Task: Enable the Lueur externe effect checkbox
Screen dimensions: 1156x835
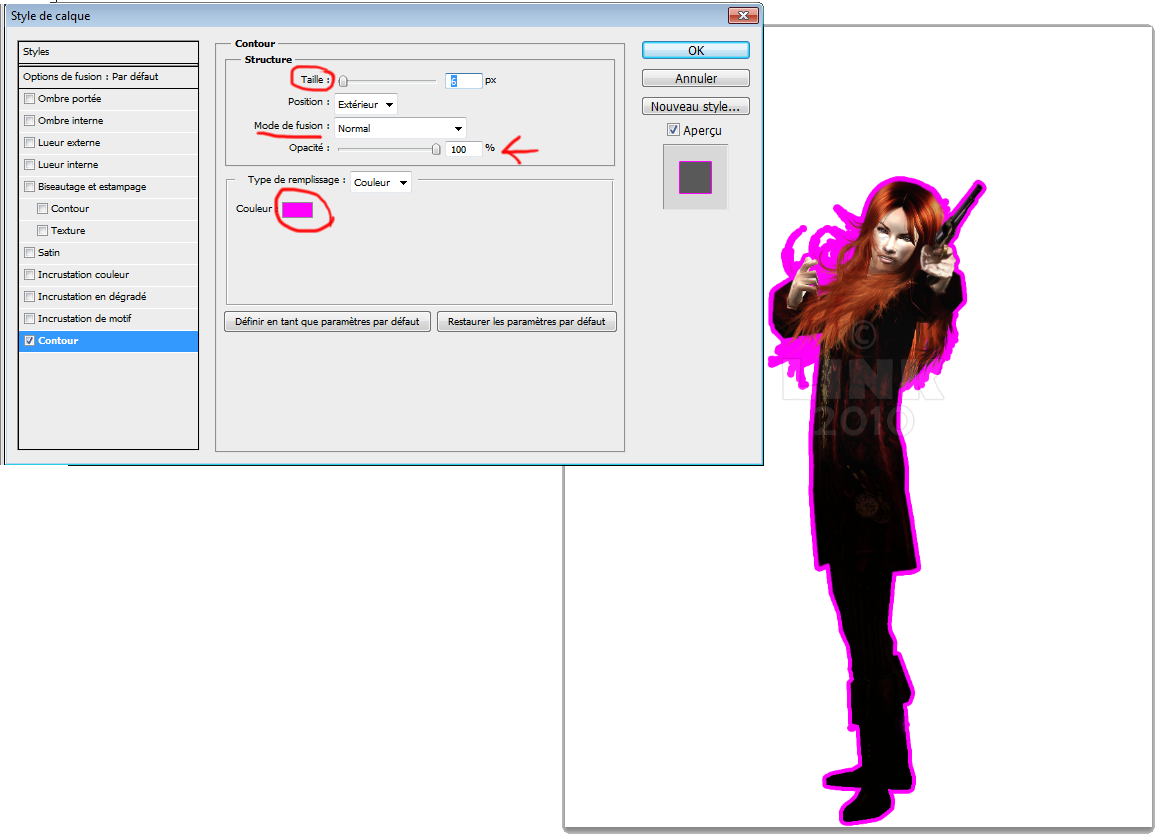Action: point(30,143)
